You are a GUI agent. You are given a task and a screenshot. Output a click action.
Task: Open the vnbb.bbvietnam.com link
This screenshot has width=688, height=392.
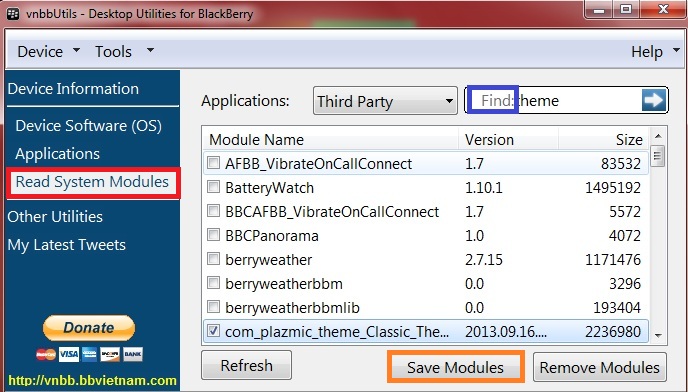pos(92,380)
